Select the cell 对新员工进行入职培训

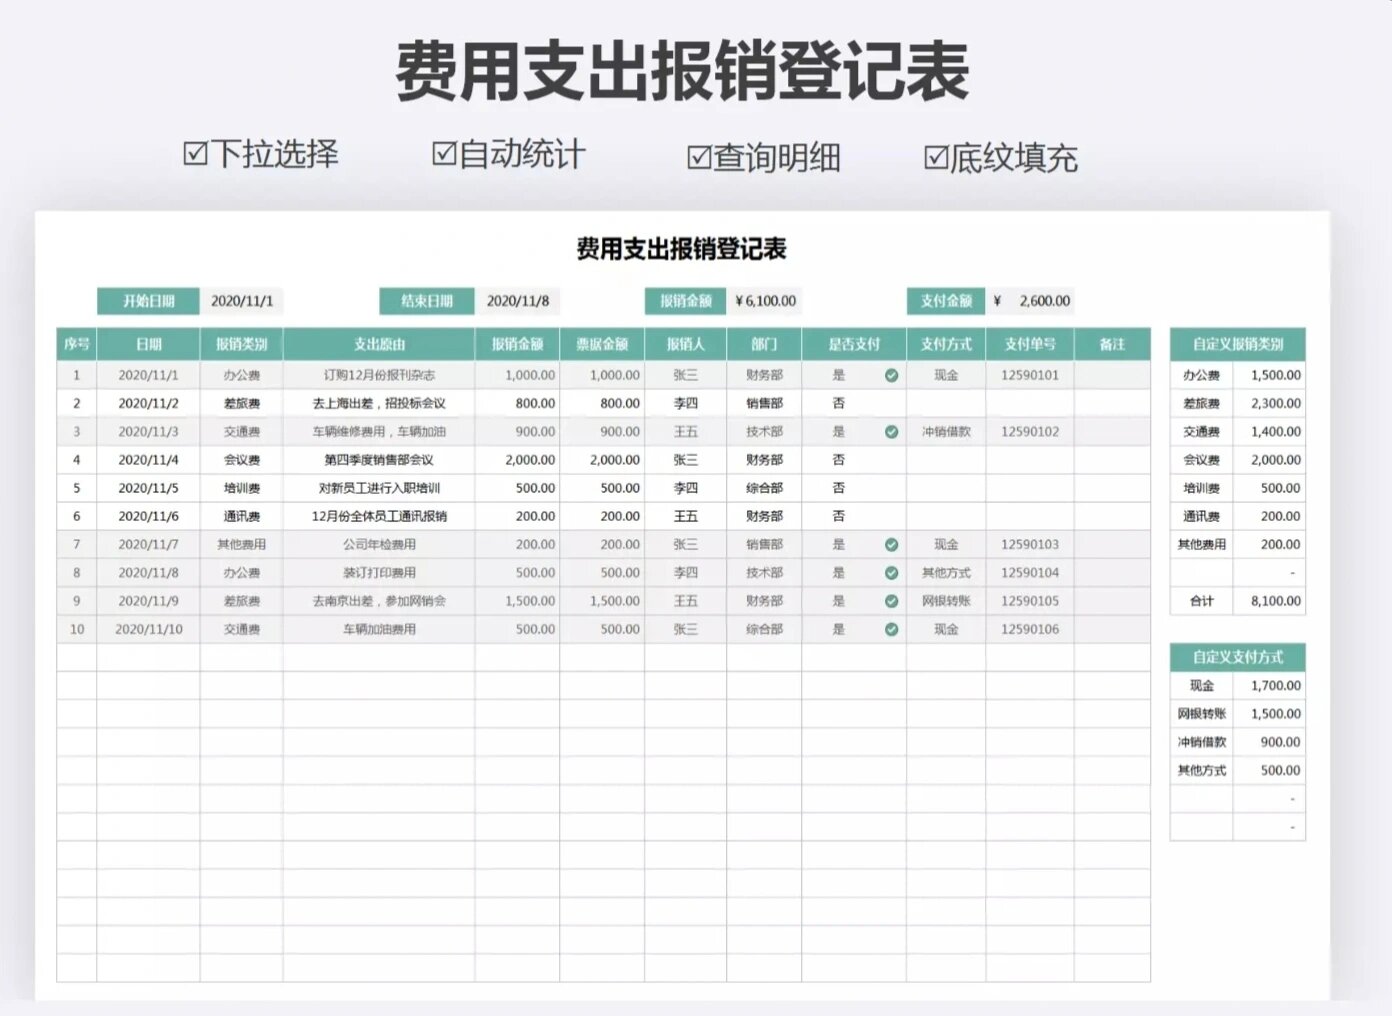coord(379,488)
